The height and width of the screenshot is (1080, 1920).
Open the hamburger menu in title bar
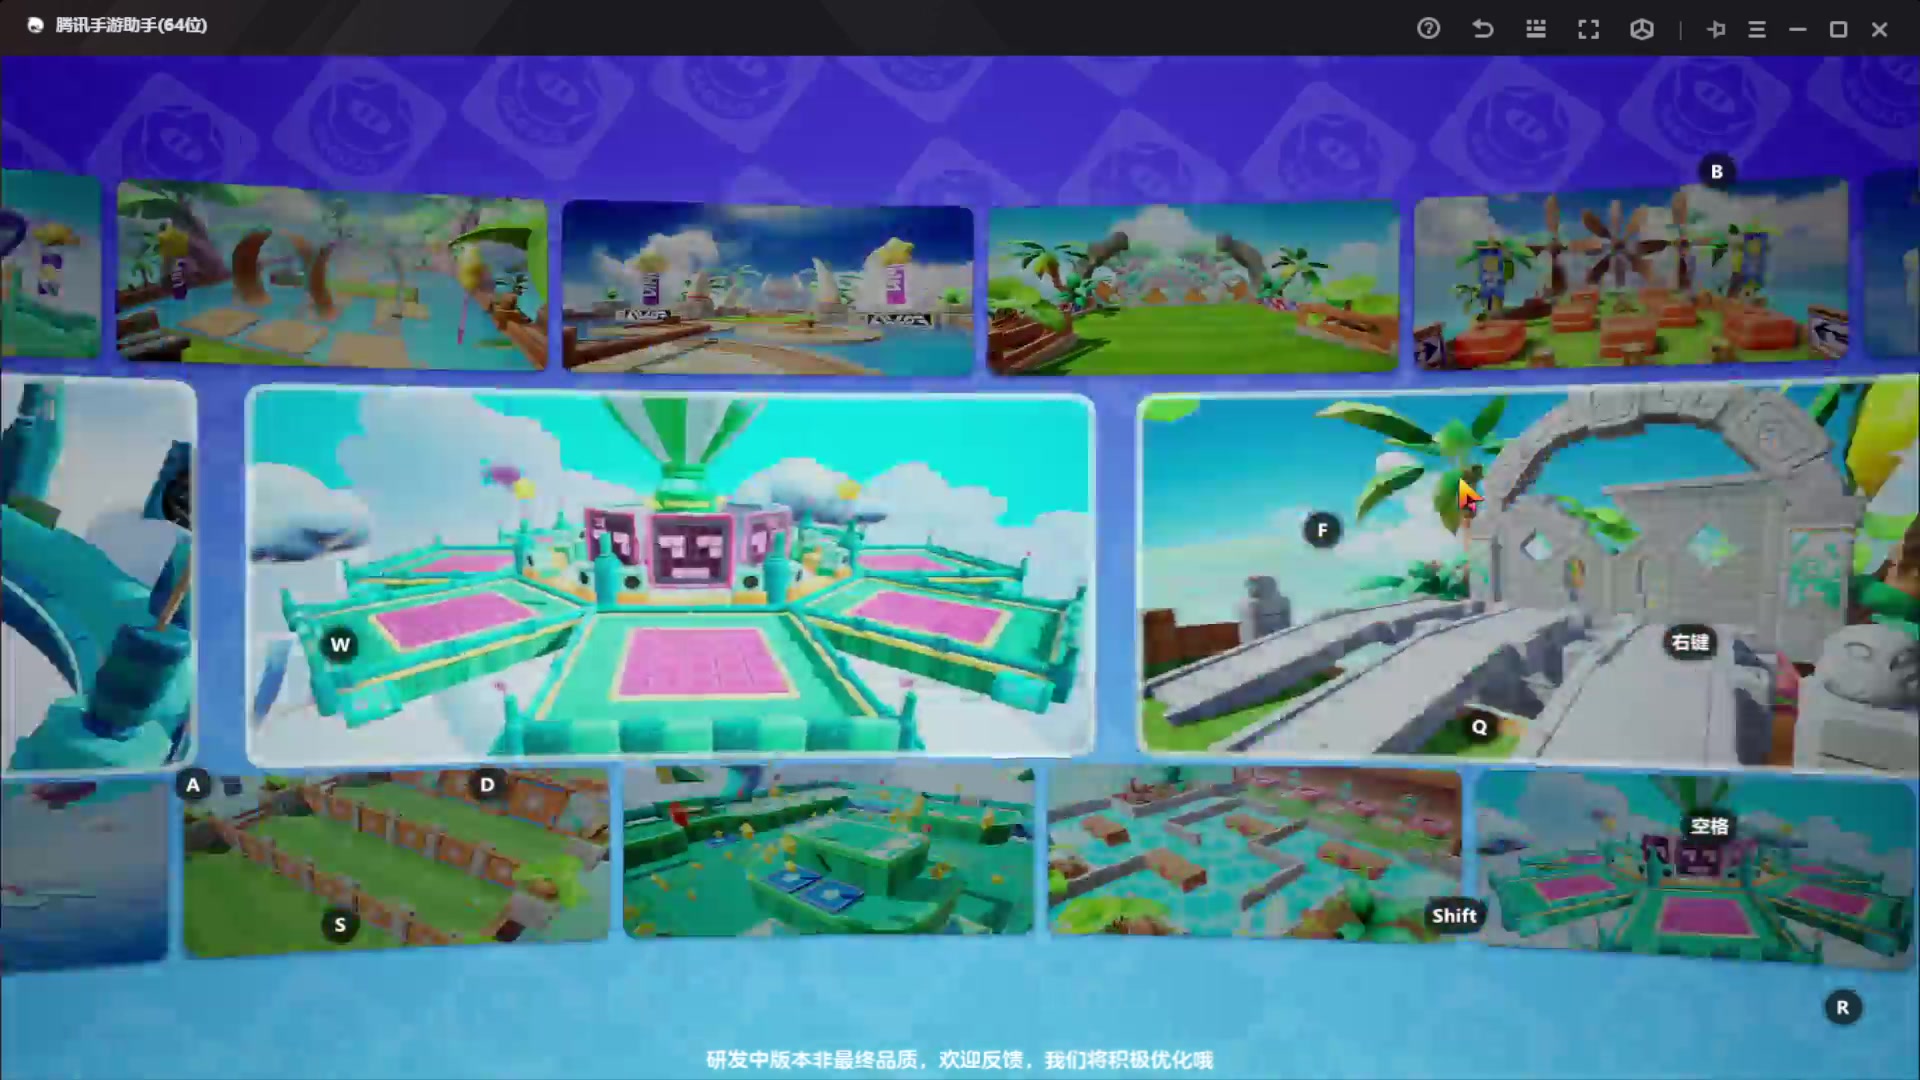(x=1757, y=29)
